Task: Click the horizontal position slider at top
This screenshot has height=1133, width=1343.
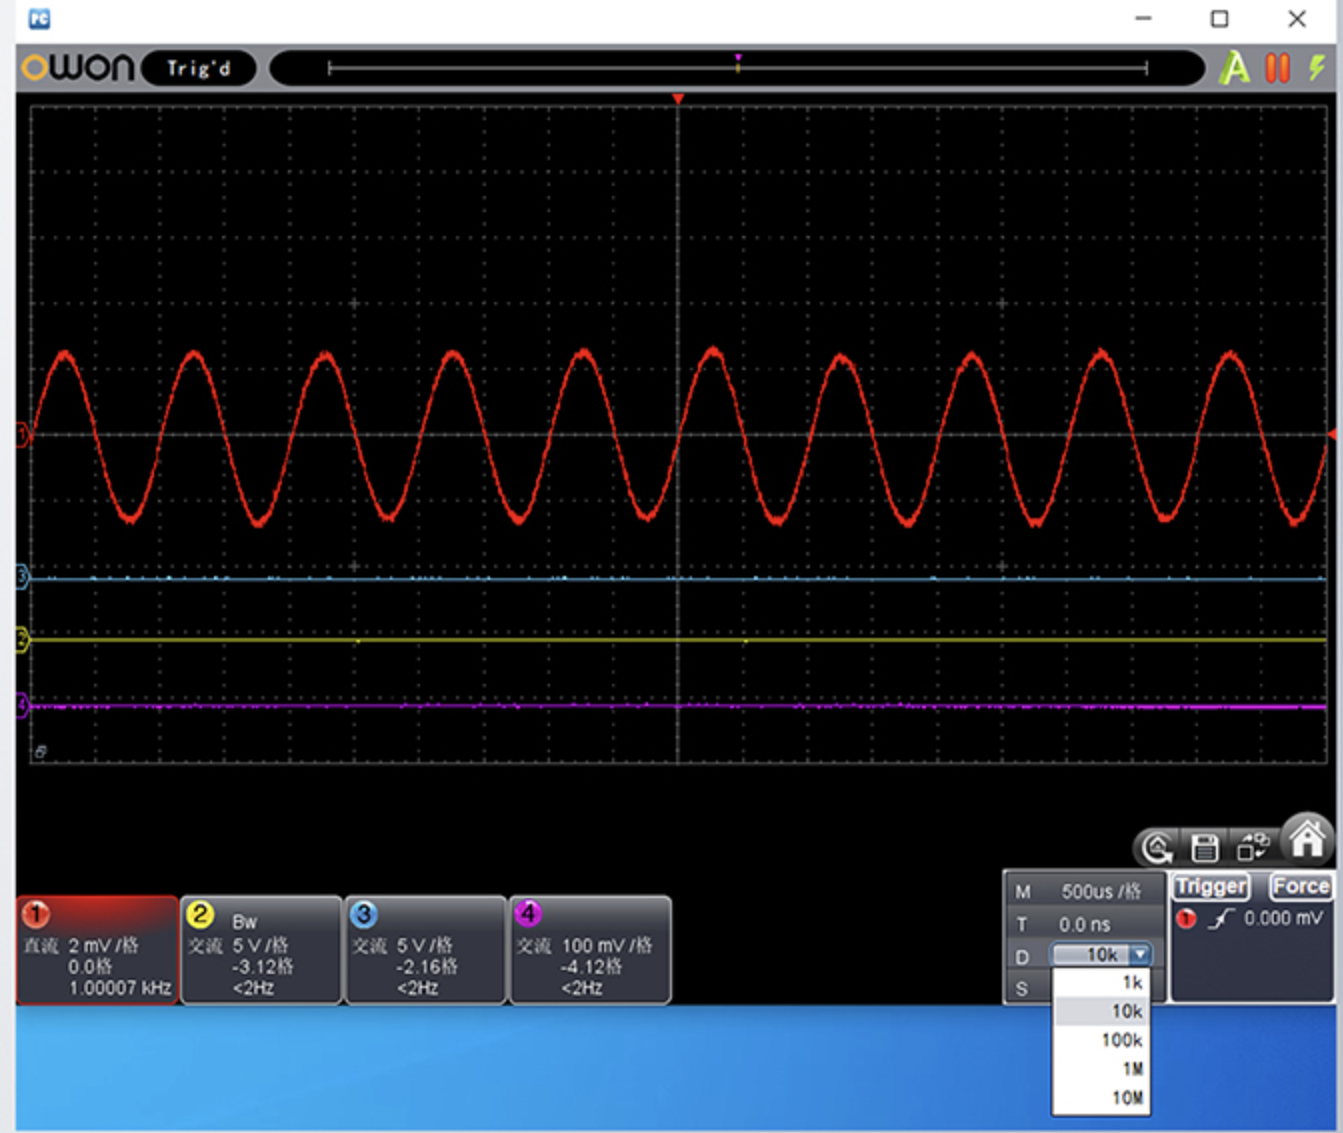Action: pos(737,68)
